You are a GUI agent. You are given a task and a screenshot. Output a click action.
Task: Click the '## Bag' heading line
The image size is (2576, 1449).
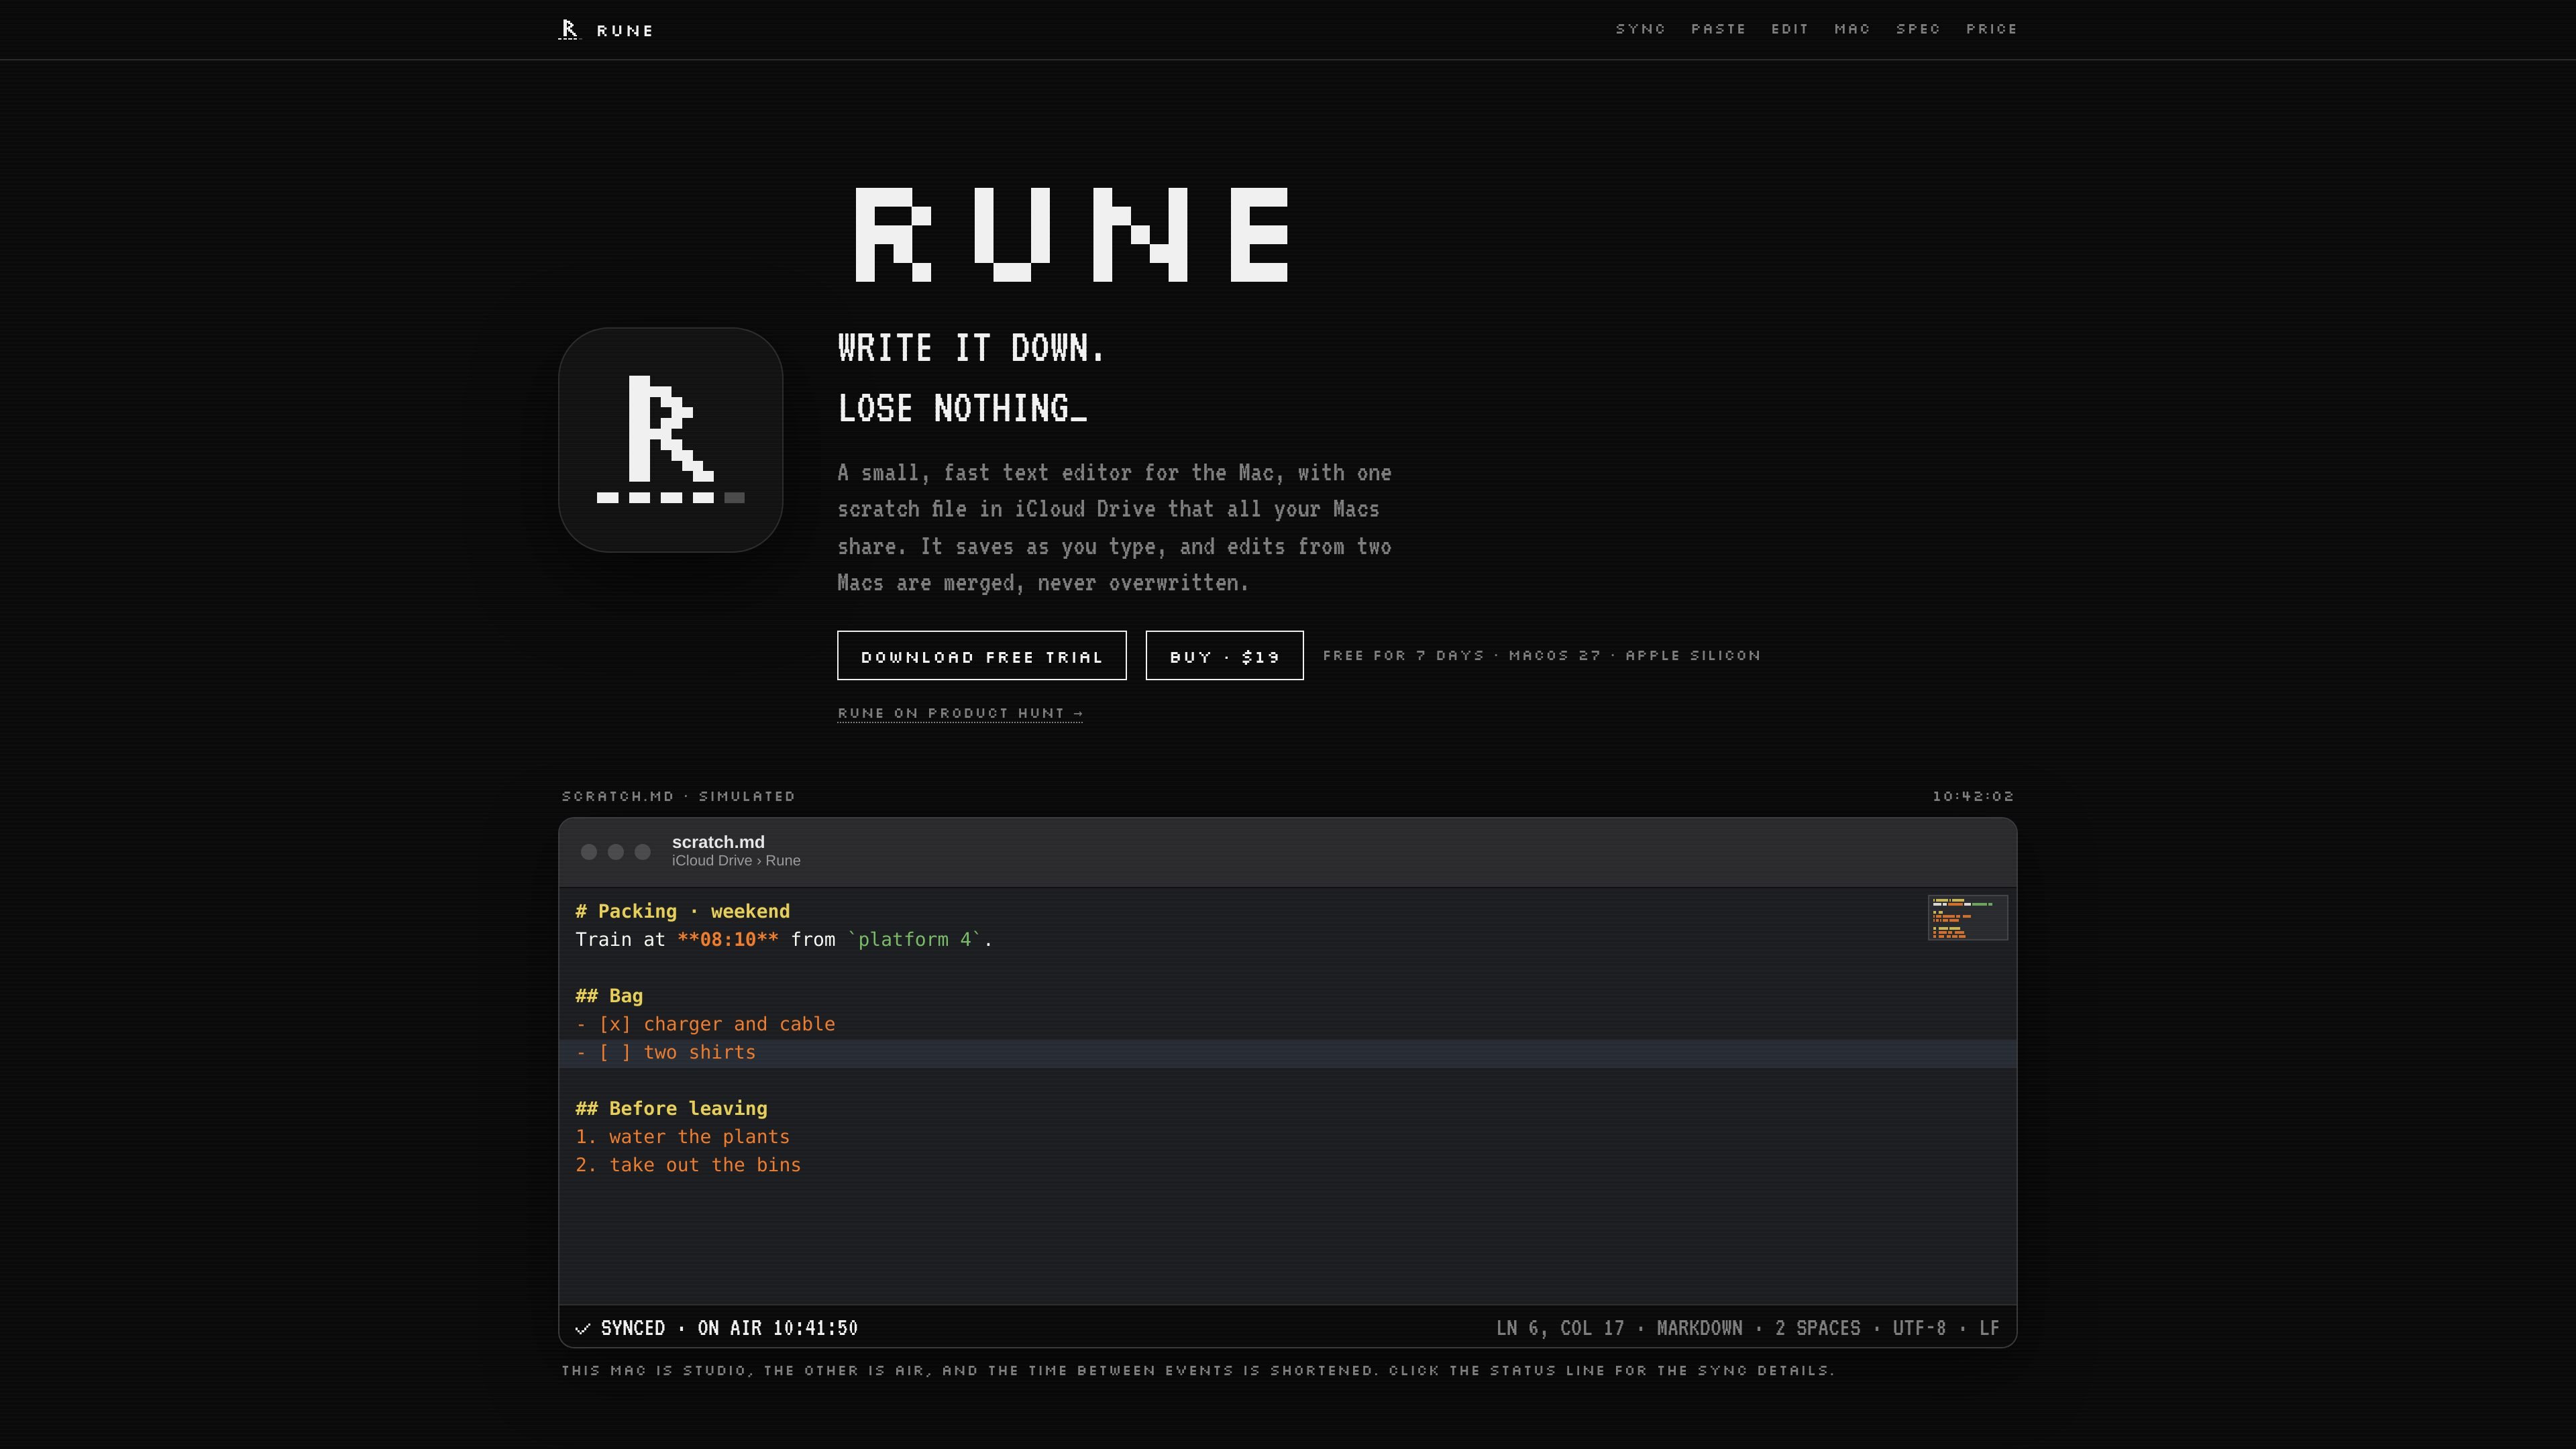click(609, 996)
